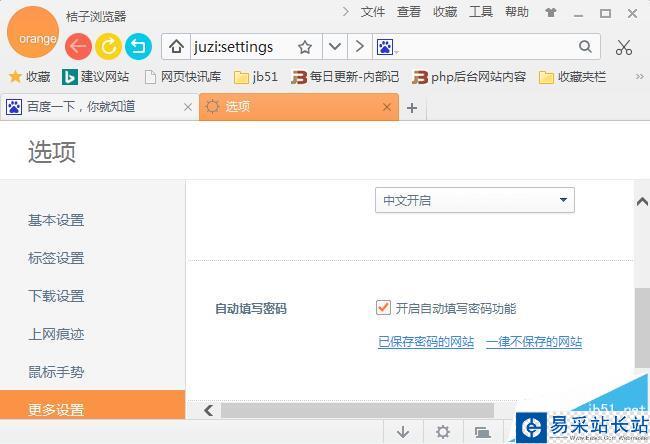Select 基本设置 in sidebar
Screen dimensions: 650x444
(x=56, y=220)
